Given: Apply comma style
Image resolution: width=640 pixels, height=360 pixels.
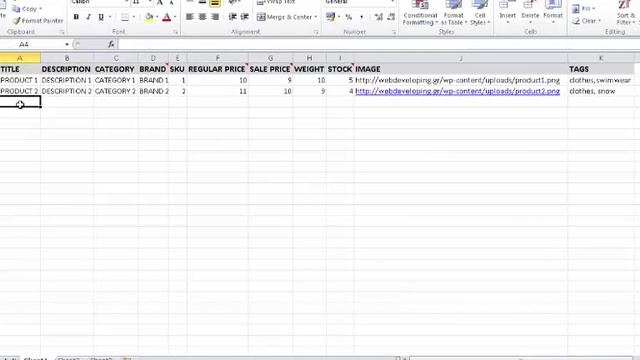Looking at the screenshot, I should (x=361, y=17).
